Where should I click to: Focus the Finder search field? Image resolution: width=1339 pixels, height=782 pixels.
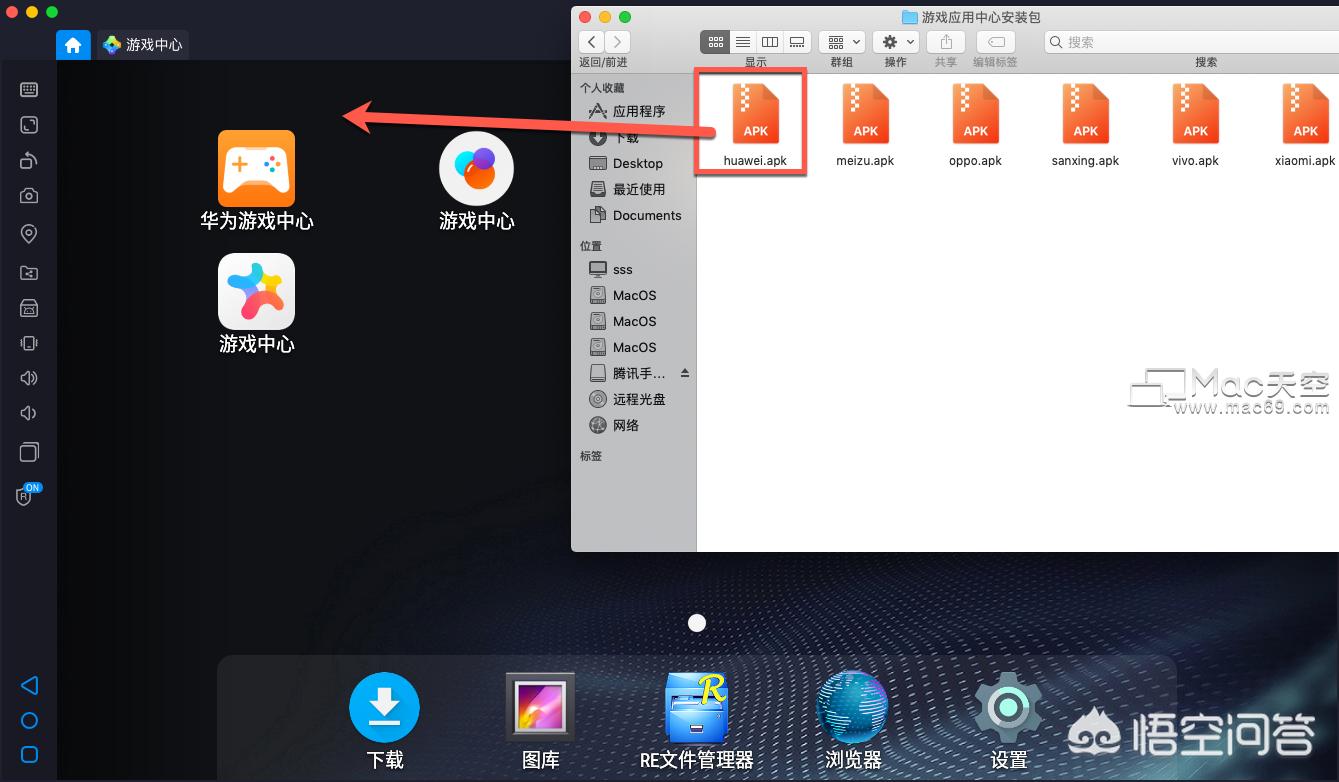pyautogui.click(x=1191, y=42)
